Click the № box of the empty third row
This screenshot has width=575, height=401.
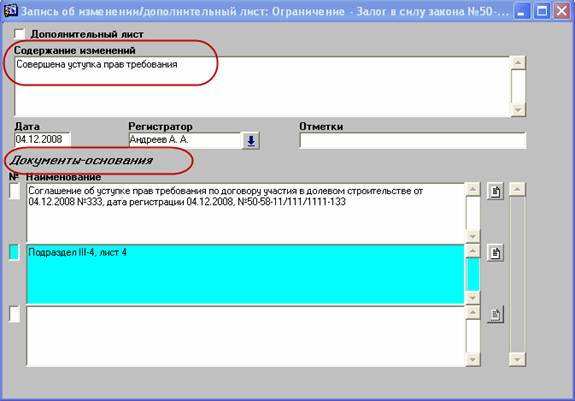pyautogui.click(x=14, y=314)
